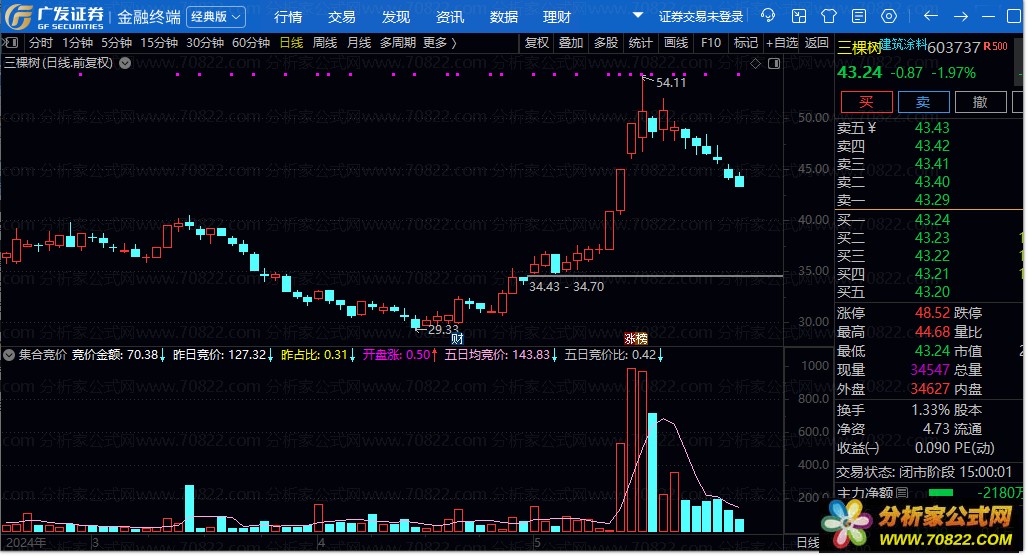
Task: Click the 返回 back button
Action: coord(816,43)
